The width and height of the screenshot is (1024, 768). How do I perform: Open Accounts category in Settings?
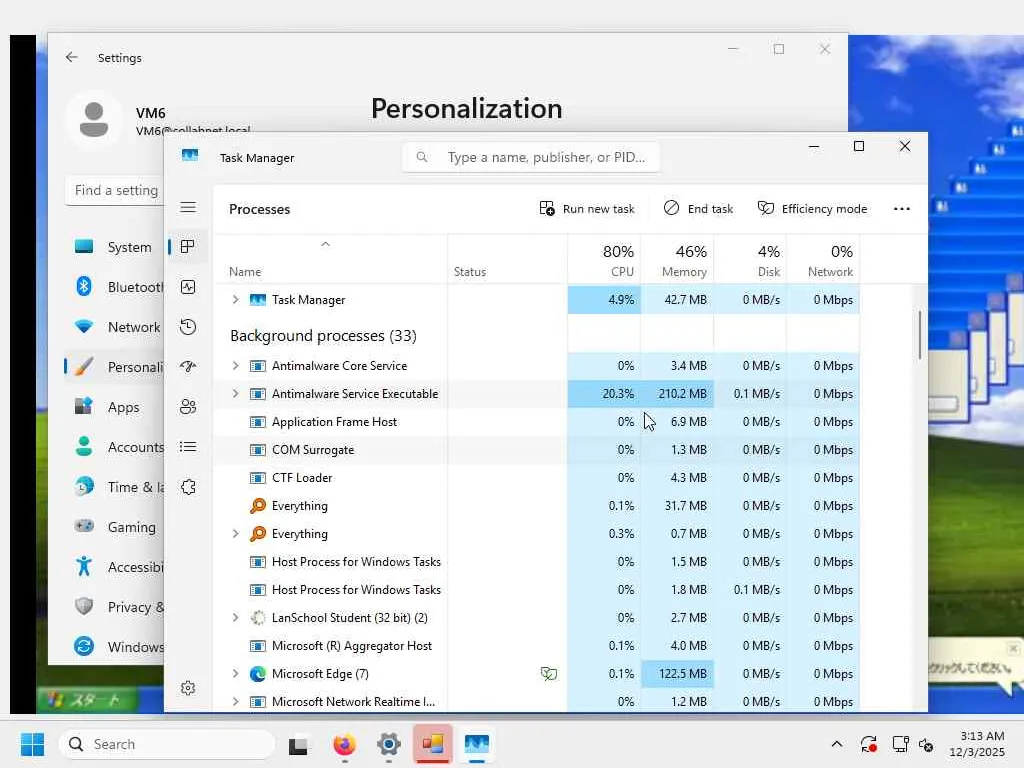click(114, 447)
